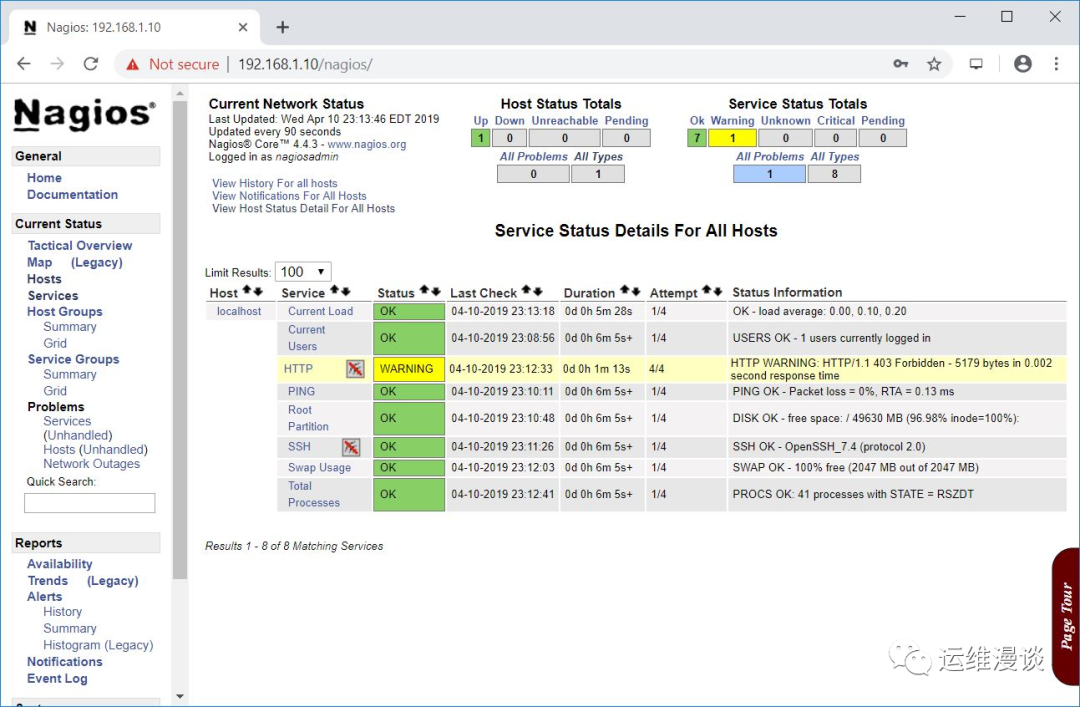
Task: Open Trends report in sidebar
Action: tap(48, 581)
